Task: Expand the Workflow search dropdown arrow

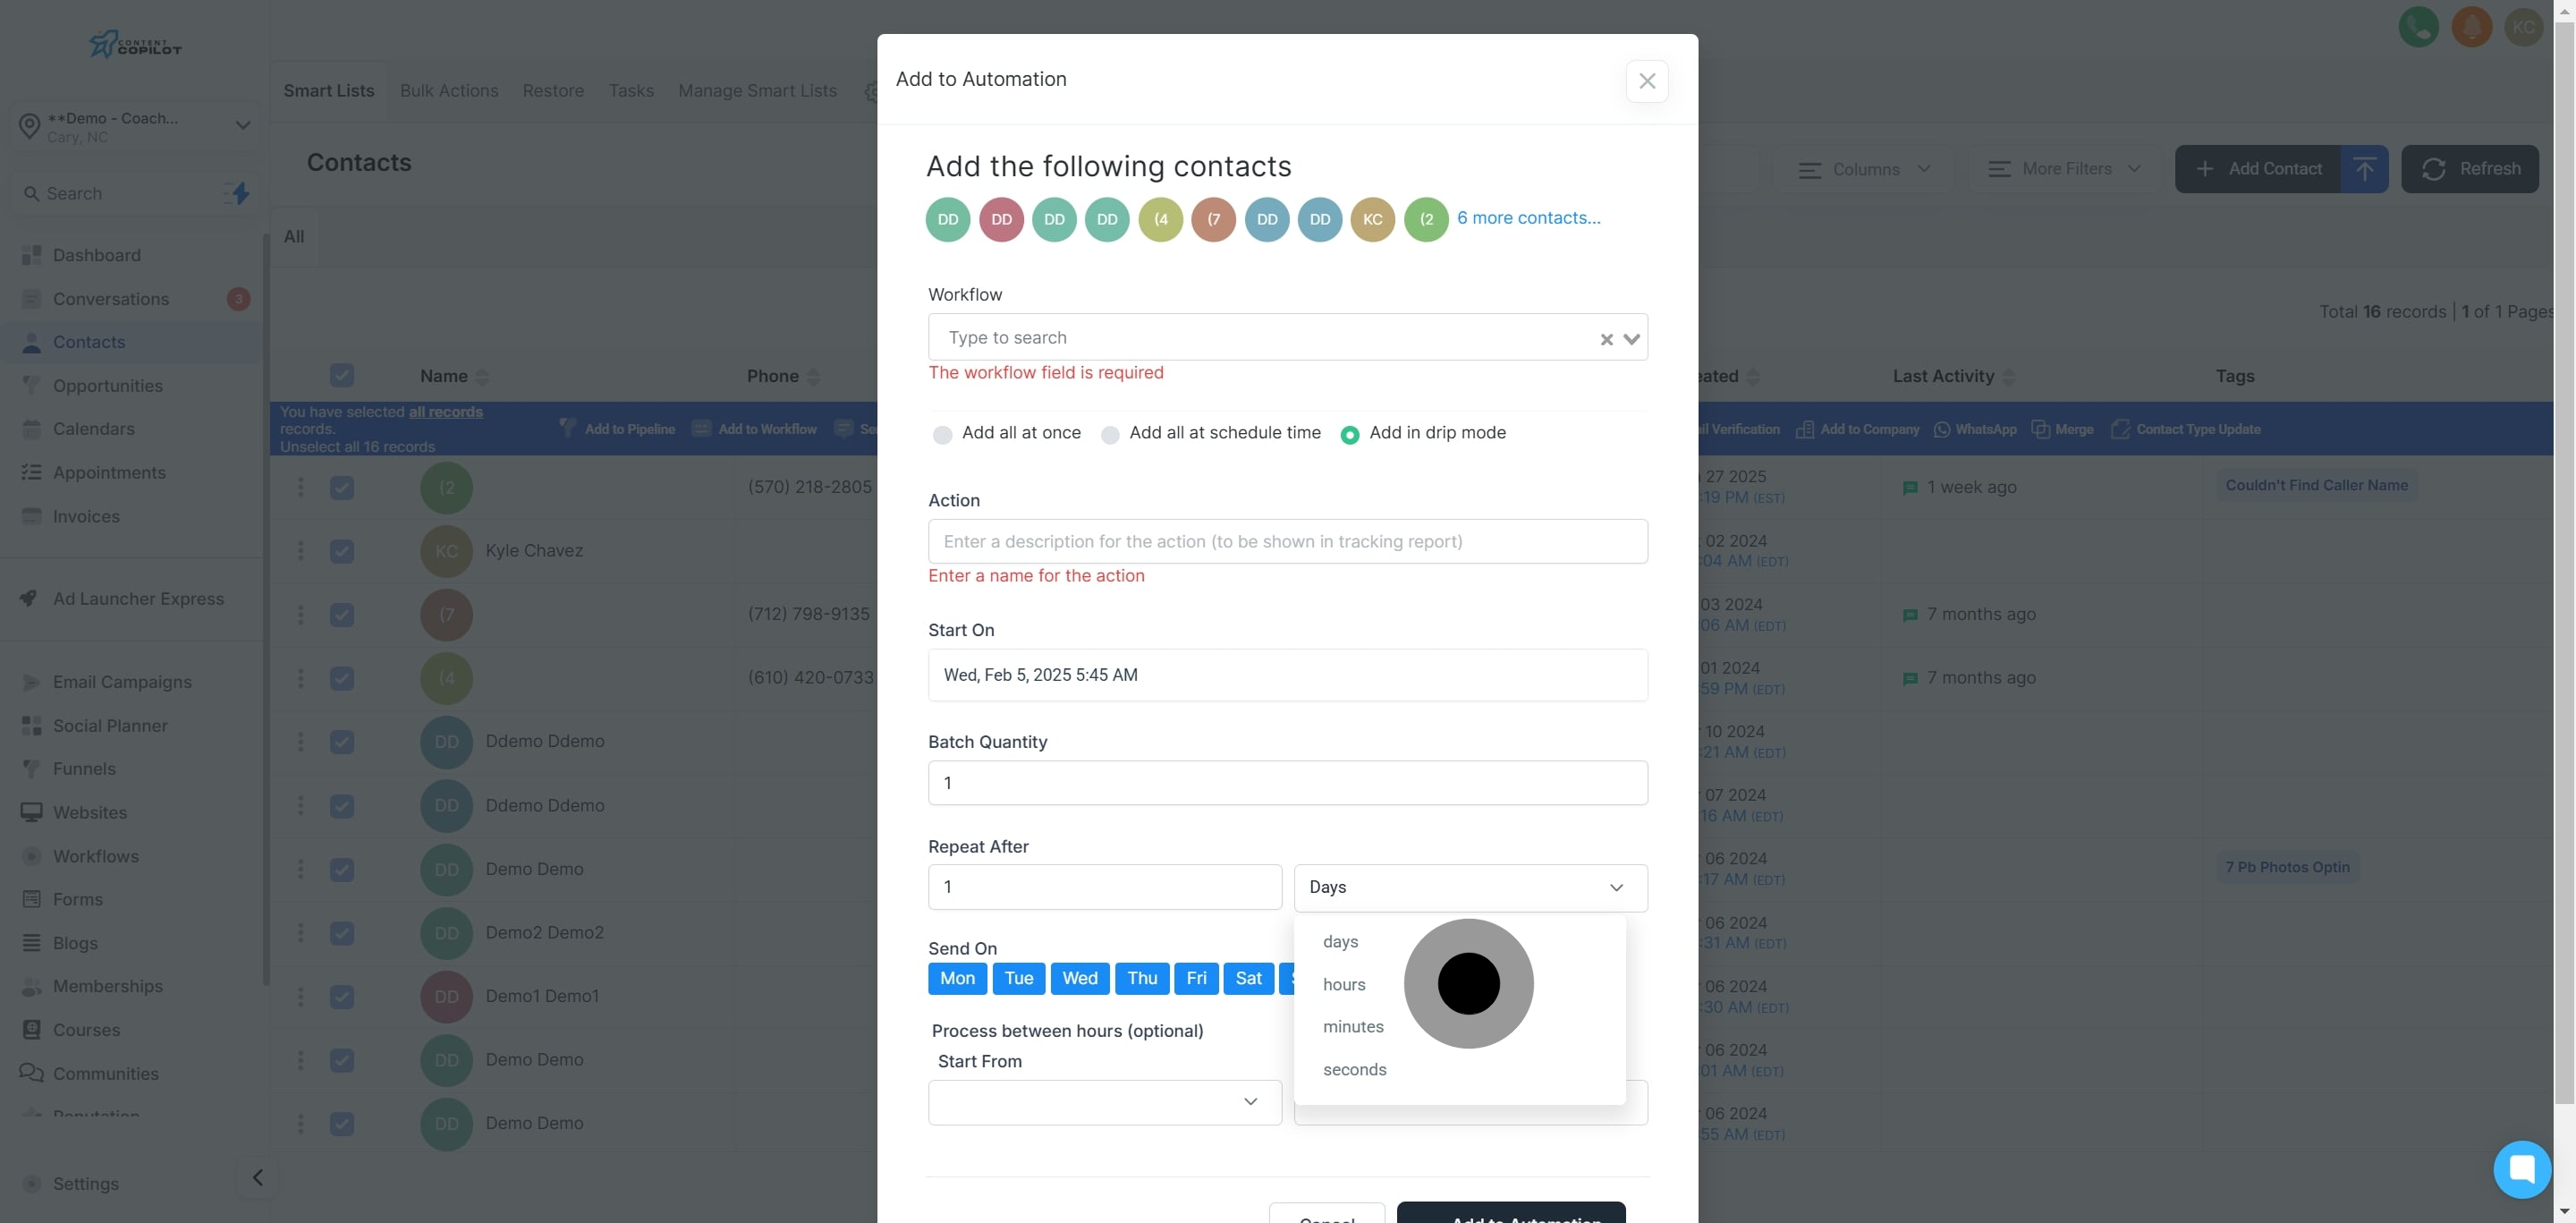Action: click(1631, 339)
